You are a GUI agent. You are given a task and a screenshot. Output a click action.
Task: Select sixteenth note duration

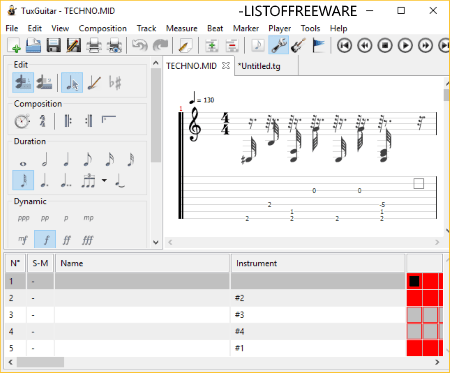click(x=109, y=159)
